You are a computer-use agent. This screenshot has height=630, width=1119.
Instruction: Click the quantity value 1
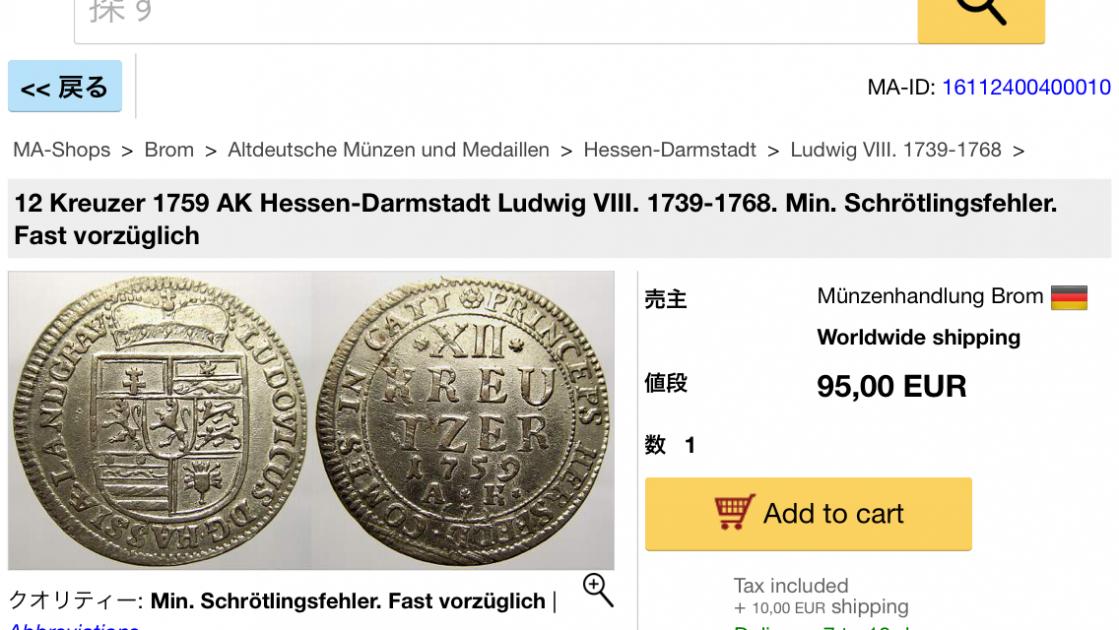[x=689, y=445]
